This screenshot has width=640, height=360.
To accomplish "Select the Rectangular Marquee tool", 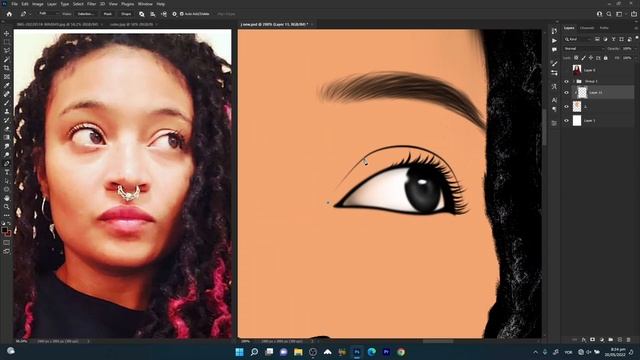I will (7, 42).
